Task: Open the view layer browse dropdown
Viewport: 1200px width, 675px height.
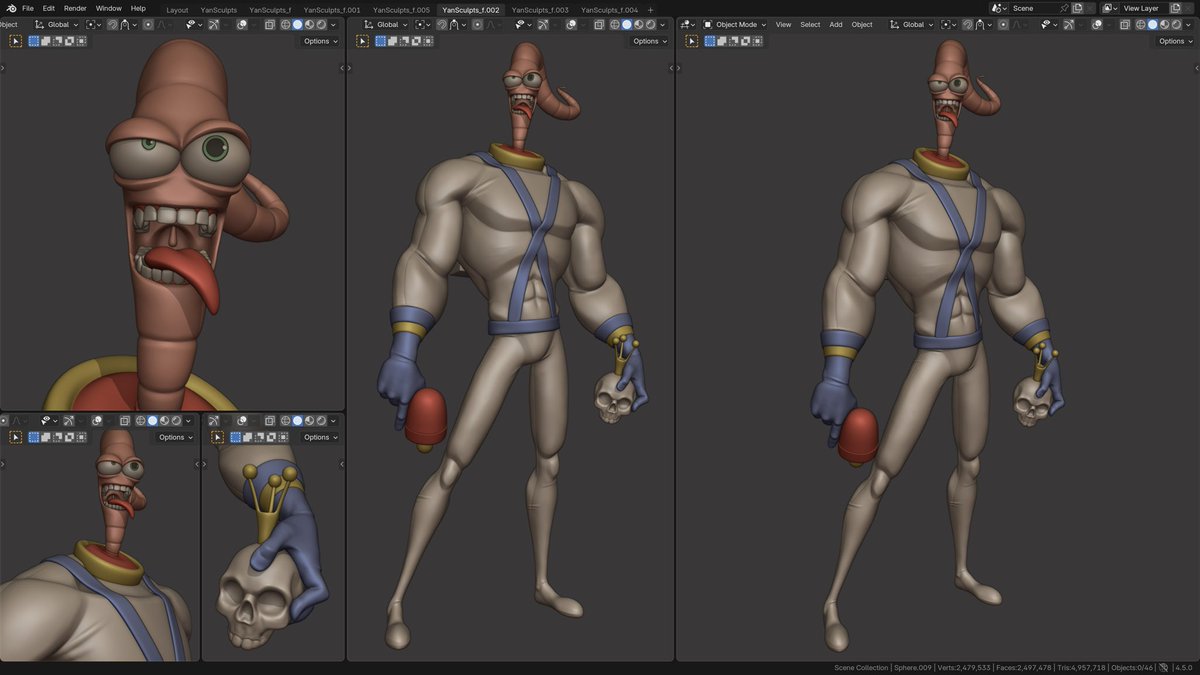Action: (x=1109, y=8)
